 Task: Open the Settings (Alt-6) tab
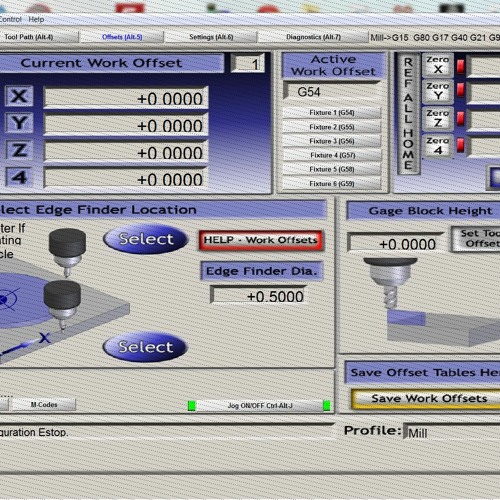pos(211,37)
